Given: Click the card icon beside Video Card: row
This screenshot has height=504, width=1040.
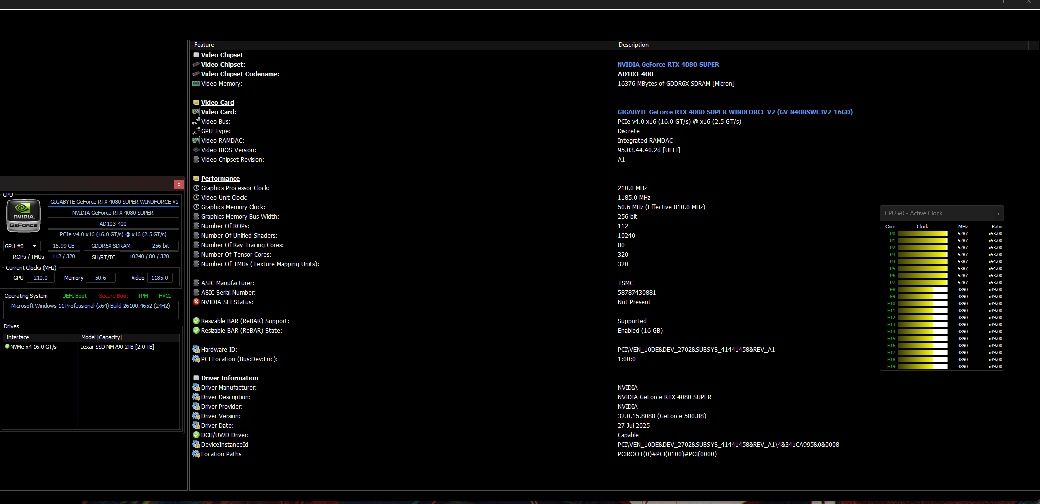Looking at the screenshot, I should pos(196,112).
